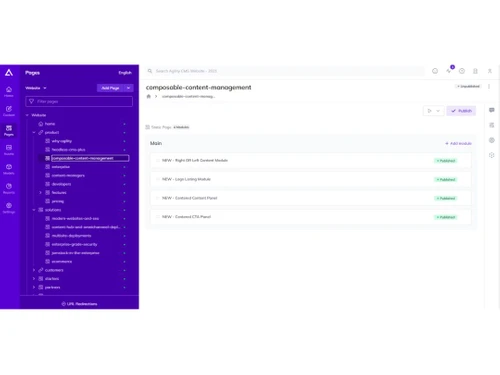Click the Search Agility CMS Website field
The height and width of the screenshot is (375, 500).
coord(286,71)
